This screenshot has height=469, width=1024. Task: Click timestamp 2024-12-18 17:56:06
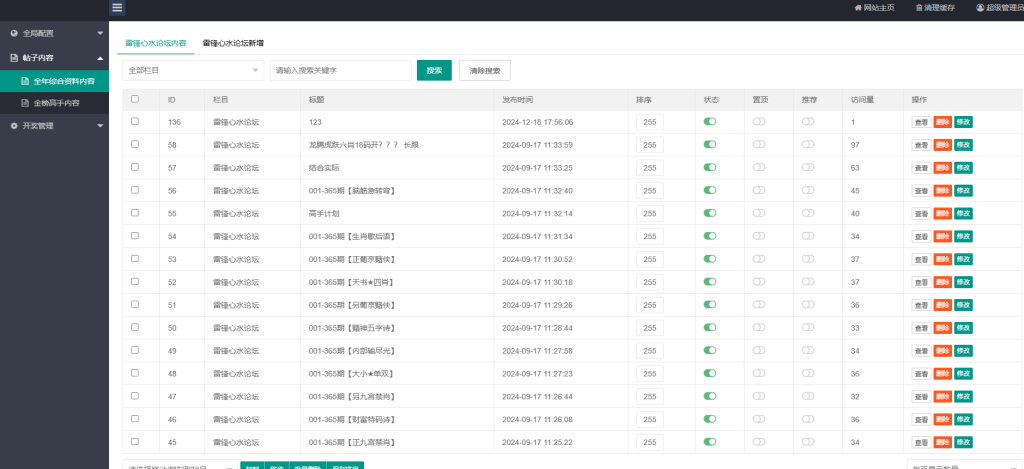coord(537,122)
